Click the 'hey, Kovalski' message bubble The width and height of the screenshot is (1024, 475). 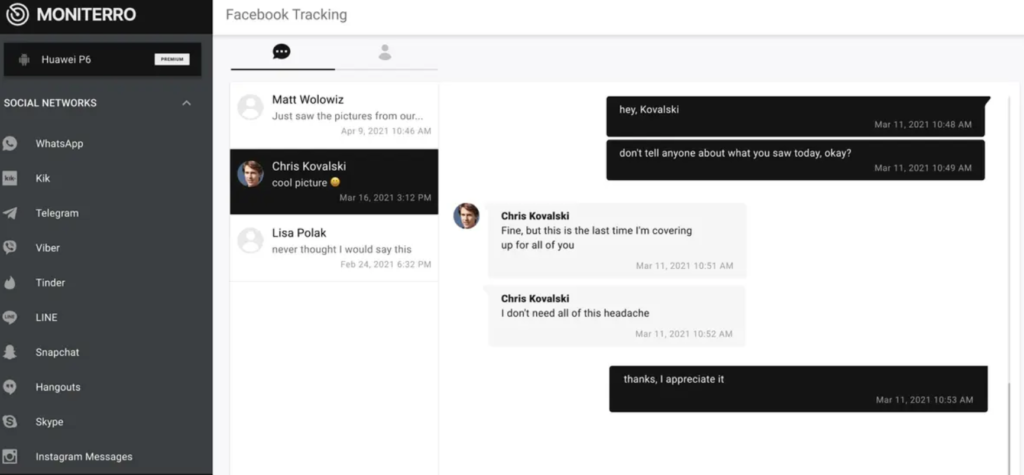tap(796, 116)
